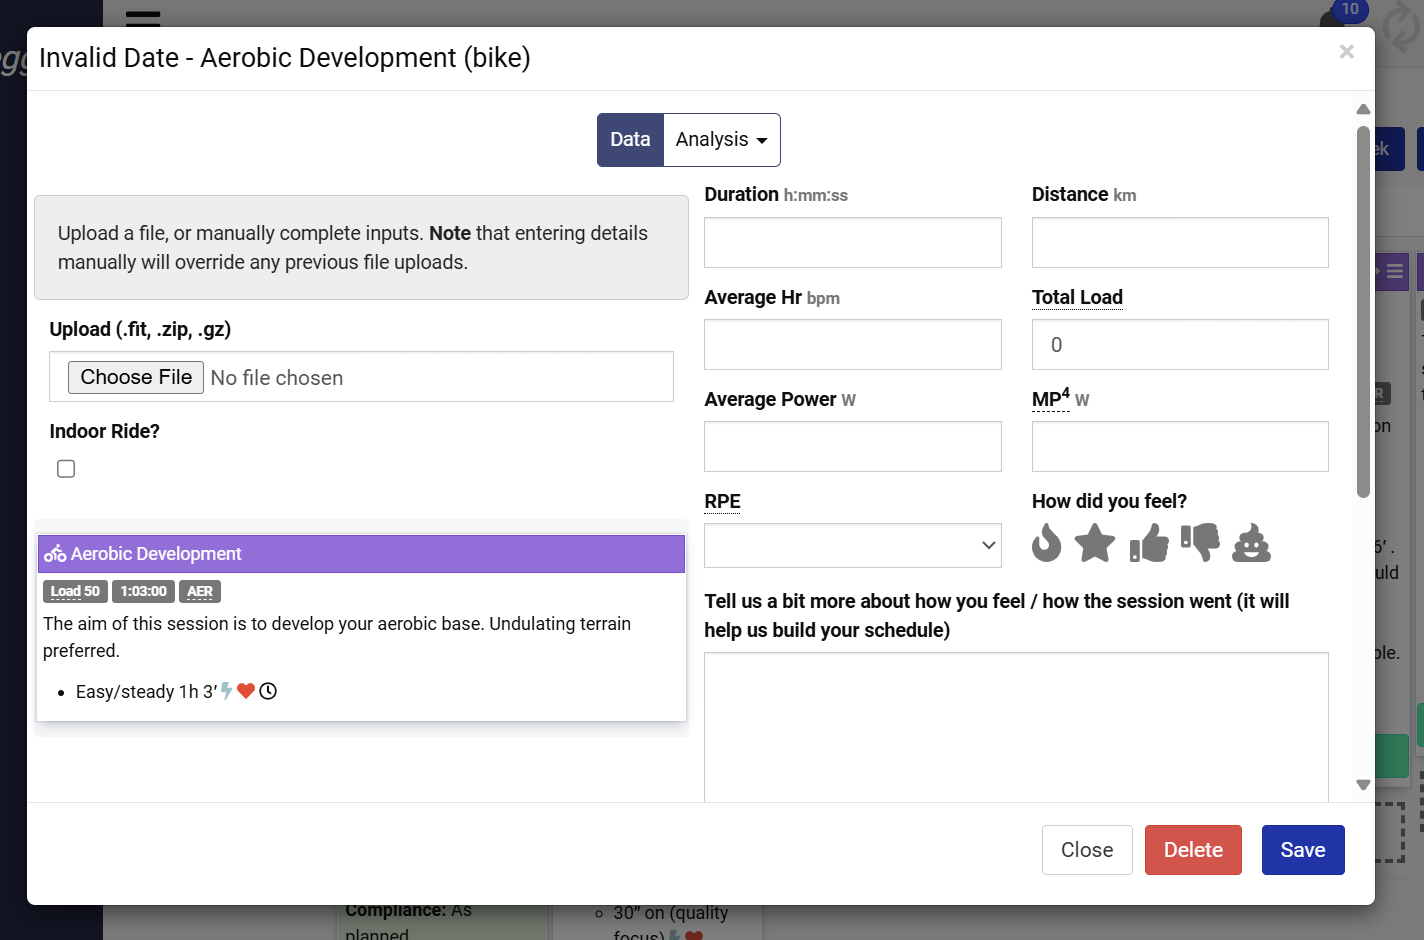Open the RPE dropdown

pos(853,546)
